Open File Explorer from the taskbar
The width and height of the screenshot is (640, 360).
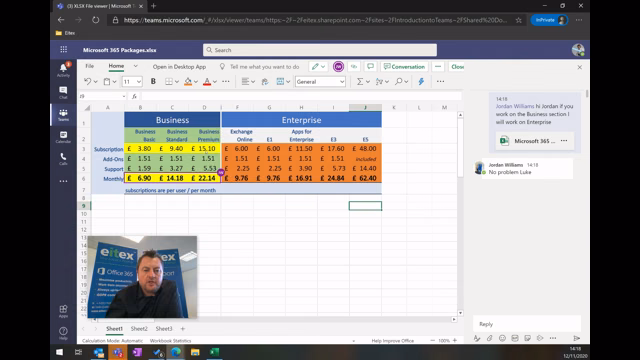click(x=195, y=352)
